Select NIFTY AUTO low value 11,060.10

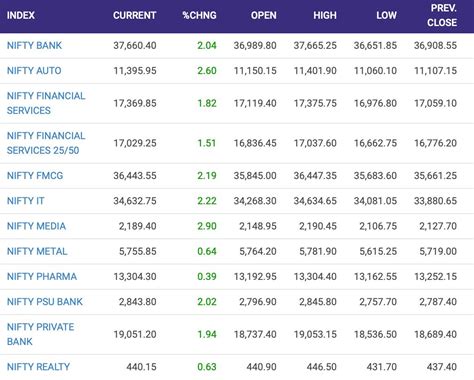(375, 71)
